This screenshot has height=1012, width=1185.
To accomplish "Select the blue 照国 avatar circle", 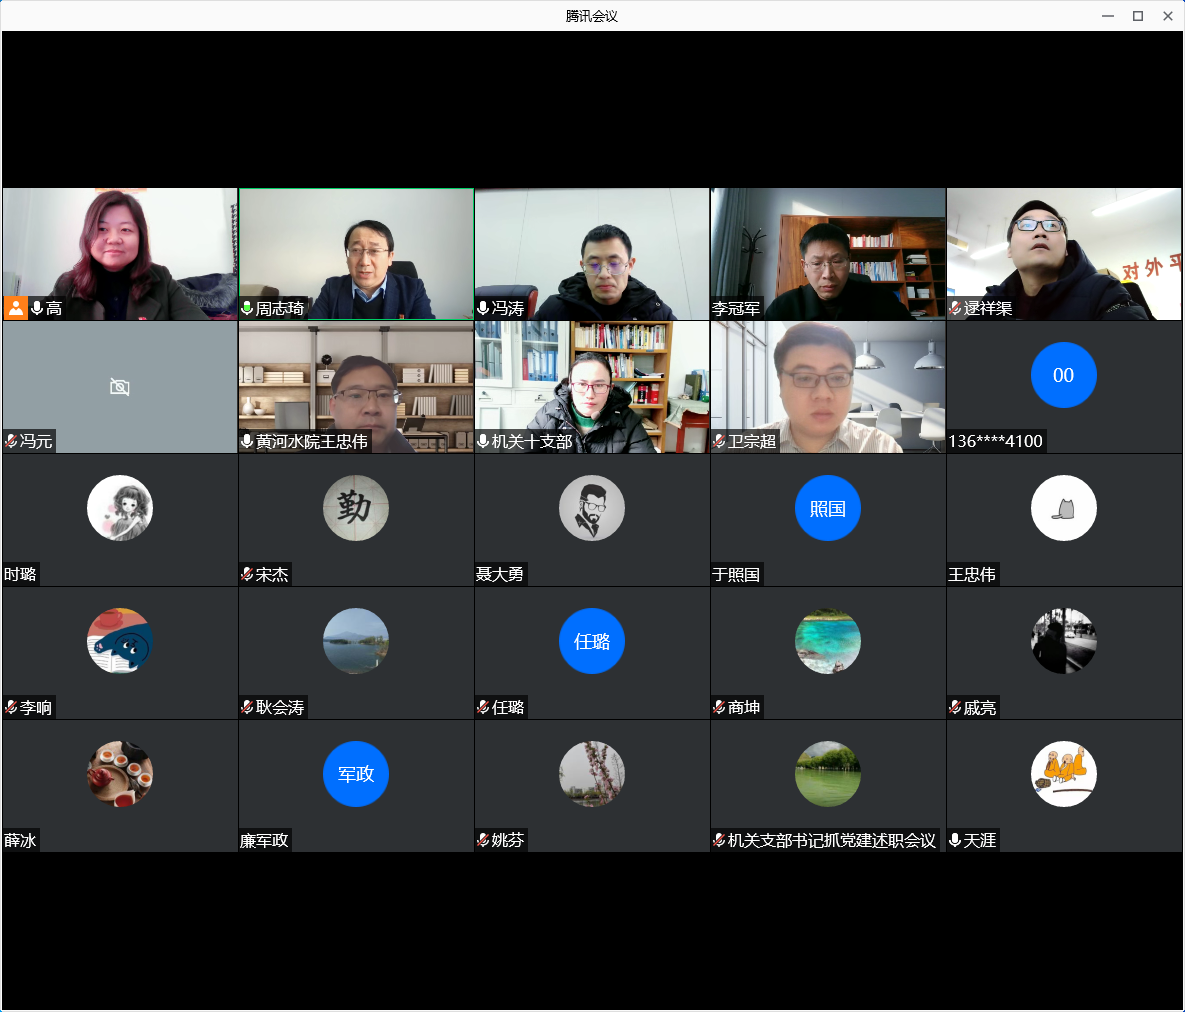I will 827,508.
